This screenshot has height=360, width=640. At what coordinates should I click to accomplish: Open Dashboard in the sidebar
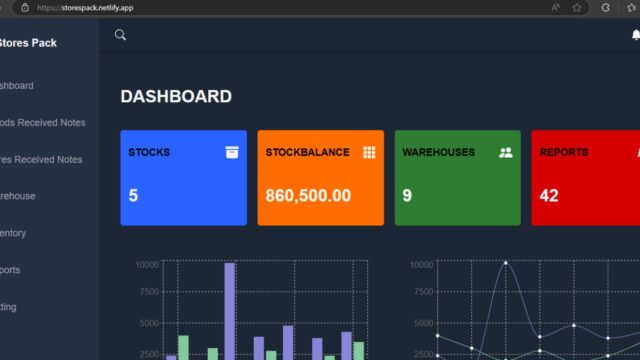click(x=17, y=86)
